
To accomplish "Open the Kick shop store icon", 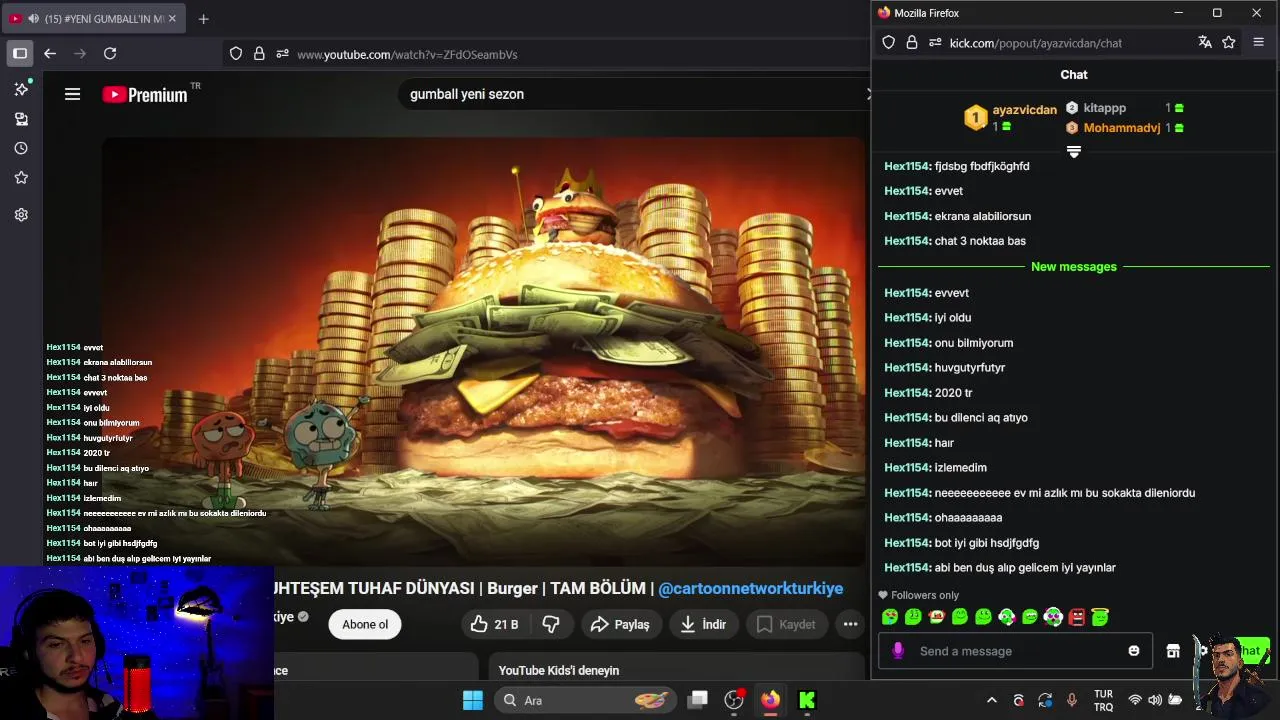I will [x=1173, y=651].
